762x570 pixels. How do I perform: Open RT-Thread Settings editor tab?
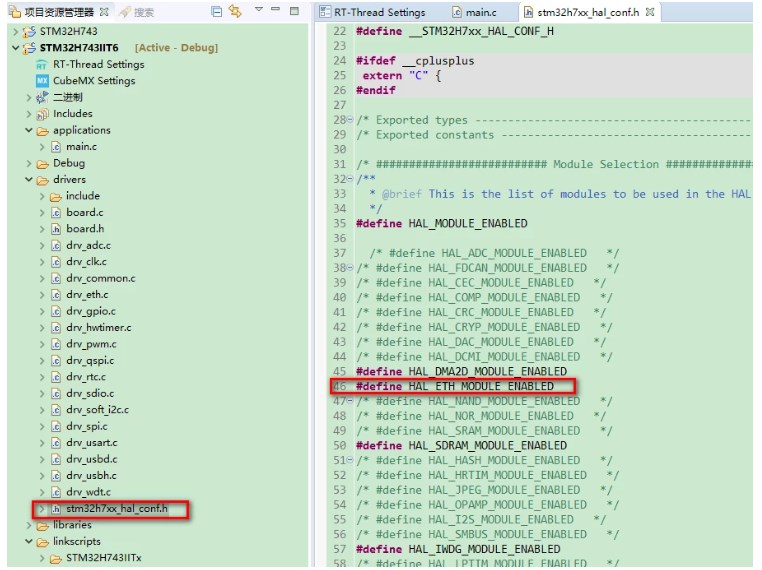point(373,12)
